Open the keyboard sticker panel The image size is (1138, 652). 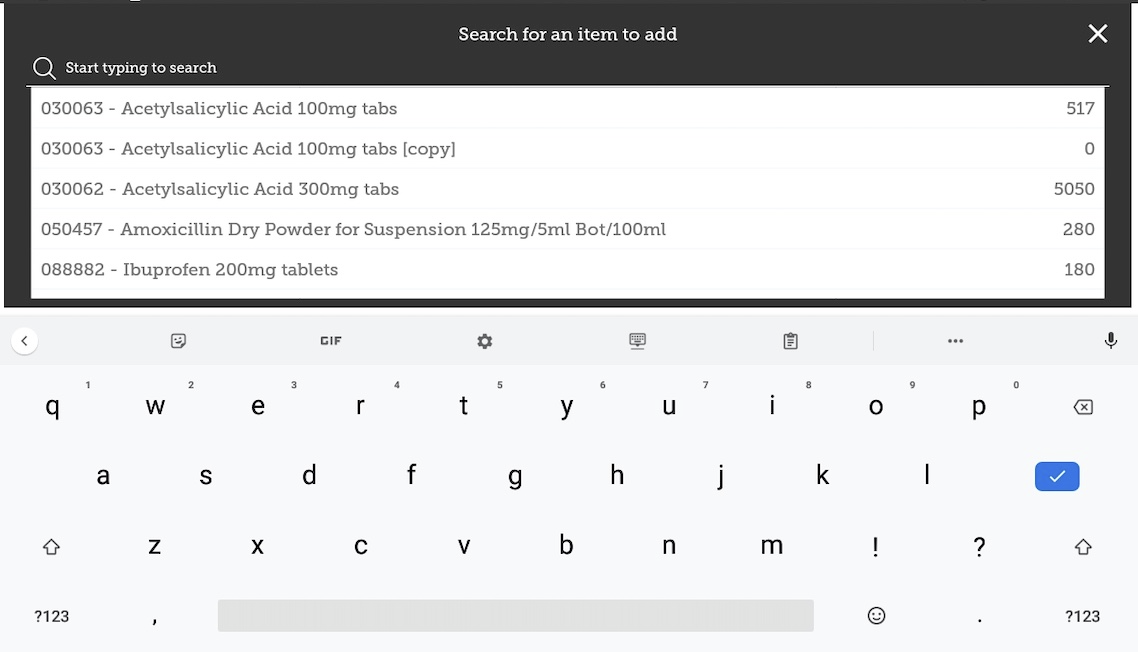[178, 341]
